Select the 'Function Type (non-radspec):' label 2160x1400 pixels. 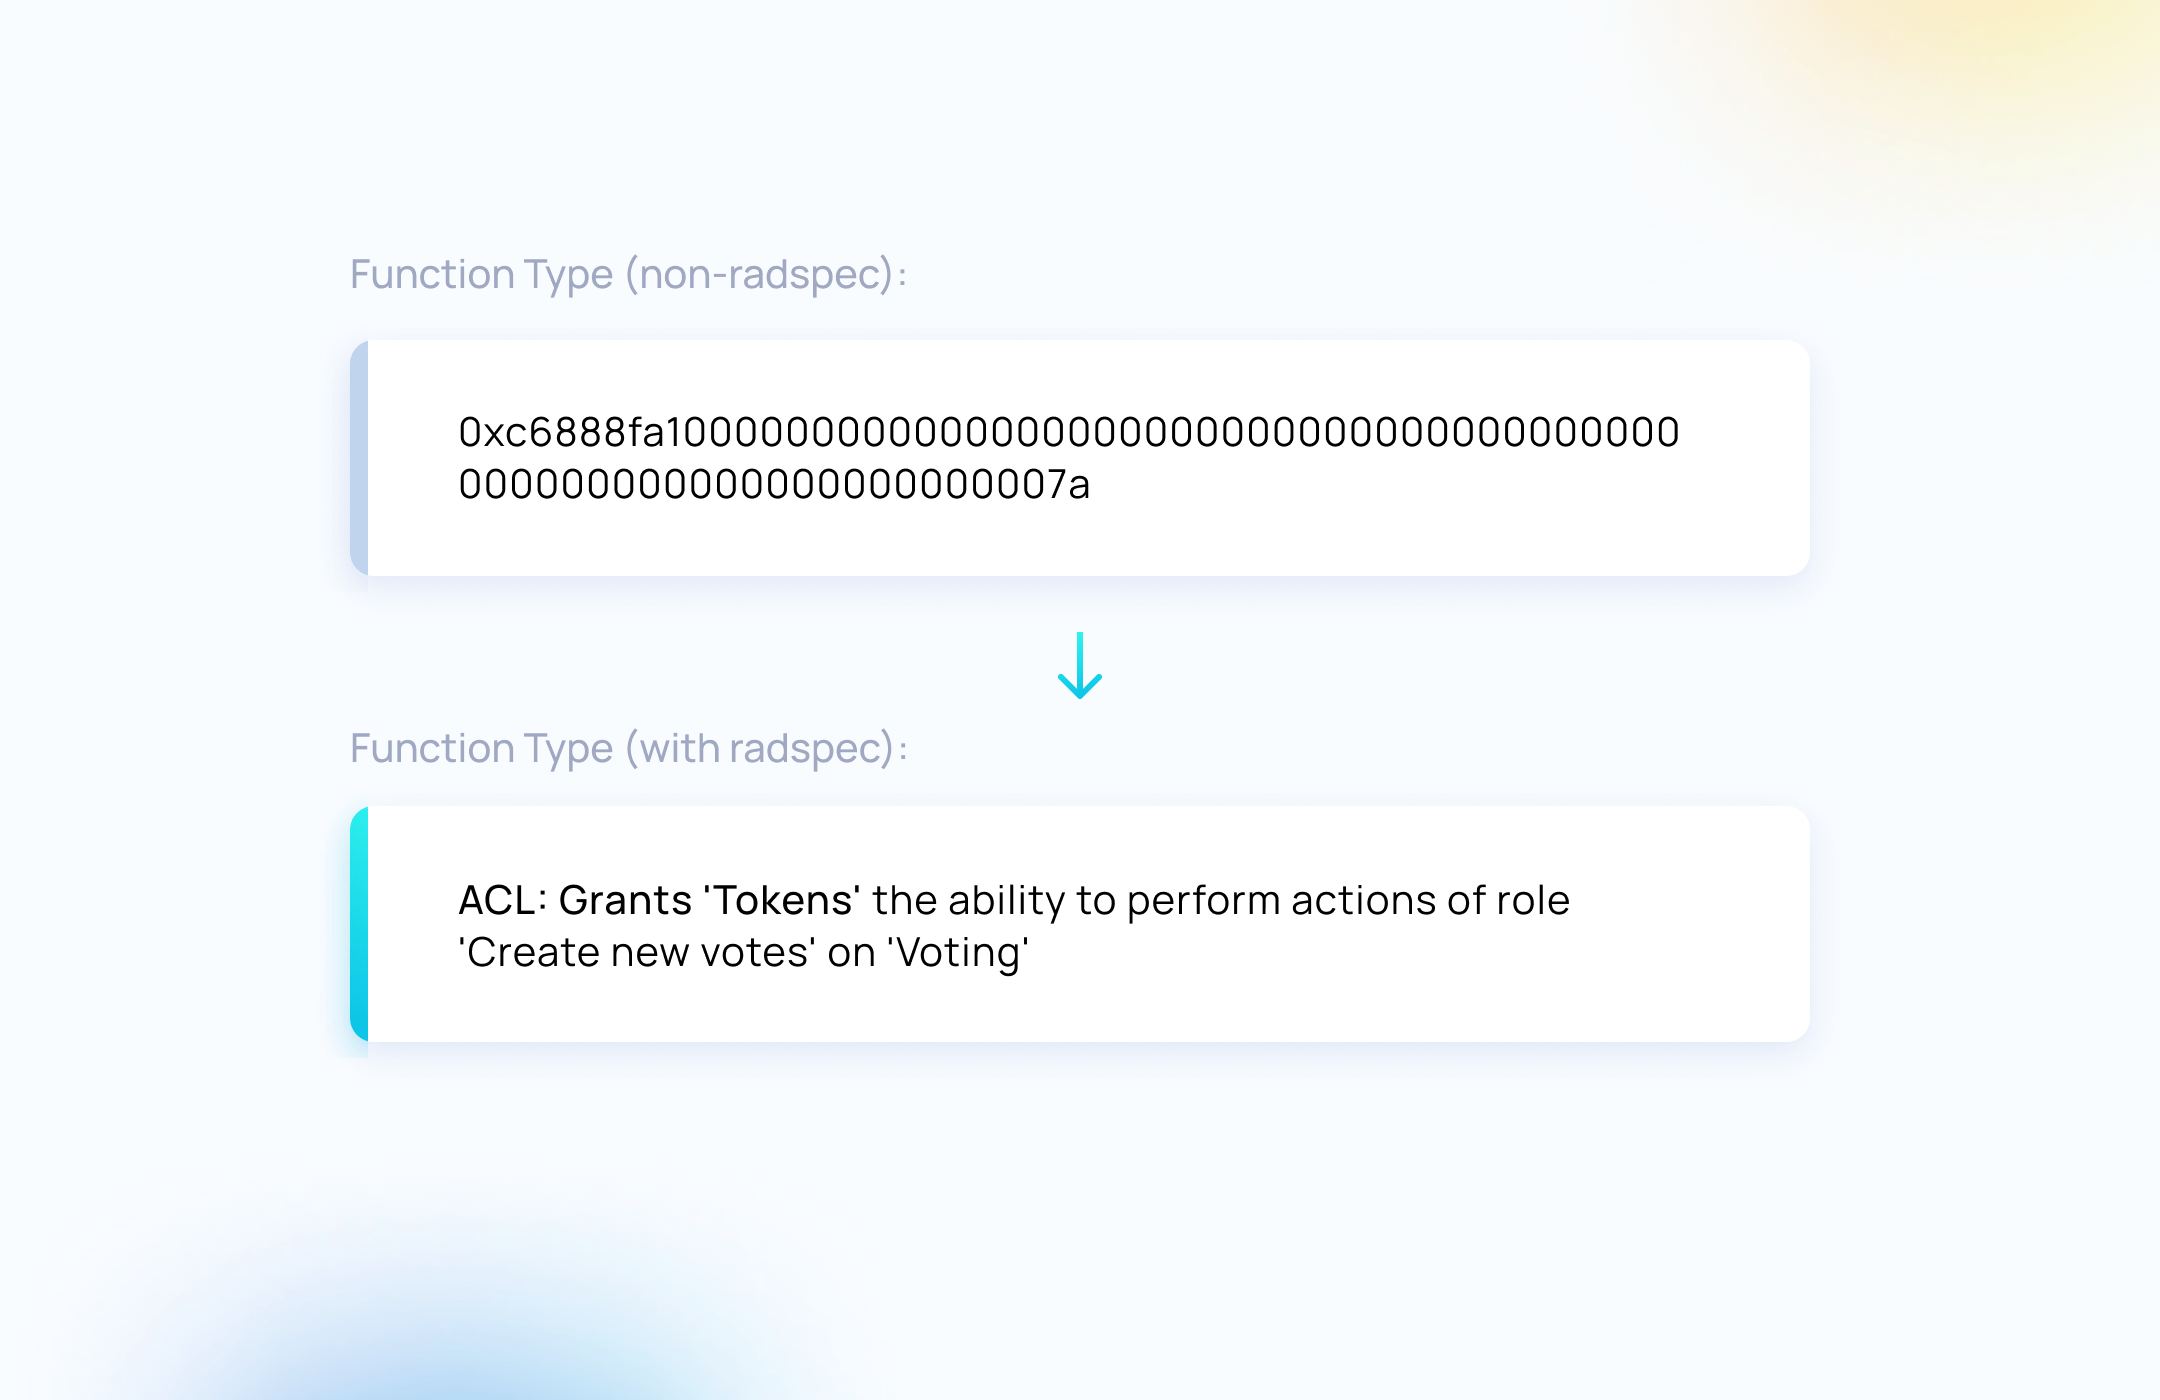click(628, 275)
